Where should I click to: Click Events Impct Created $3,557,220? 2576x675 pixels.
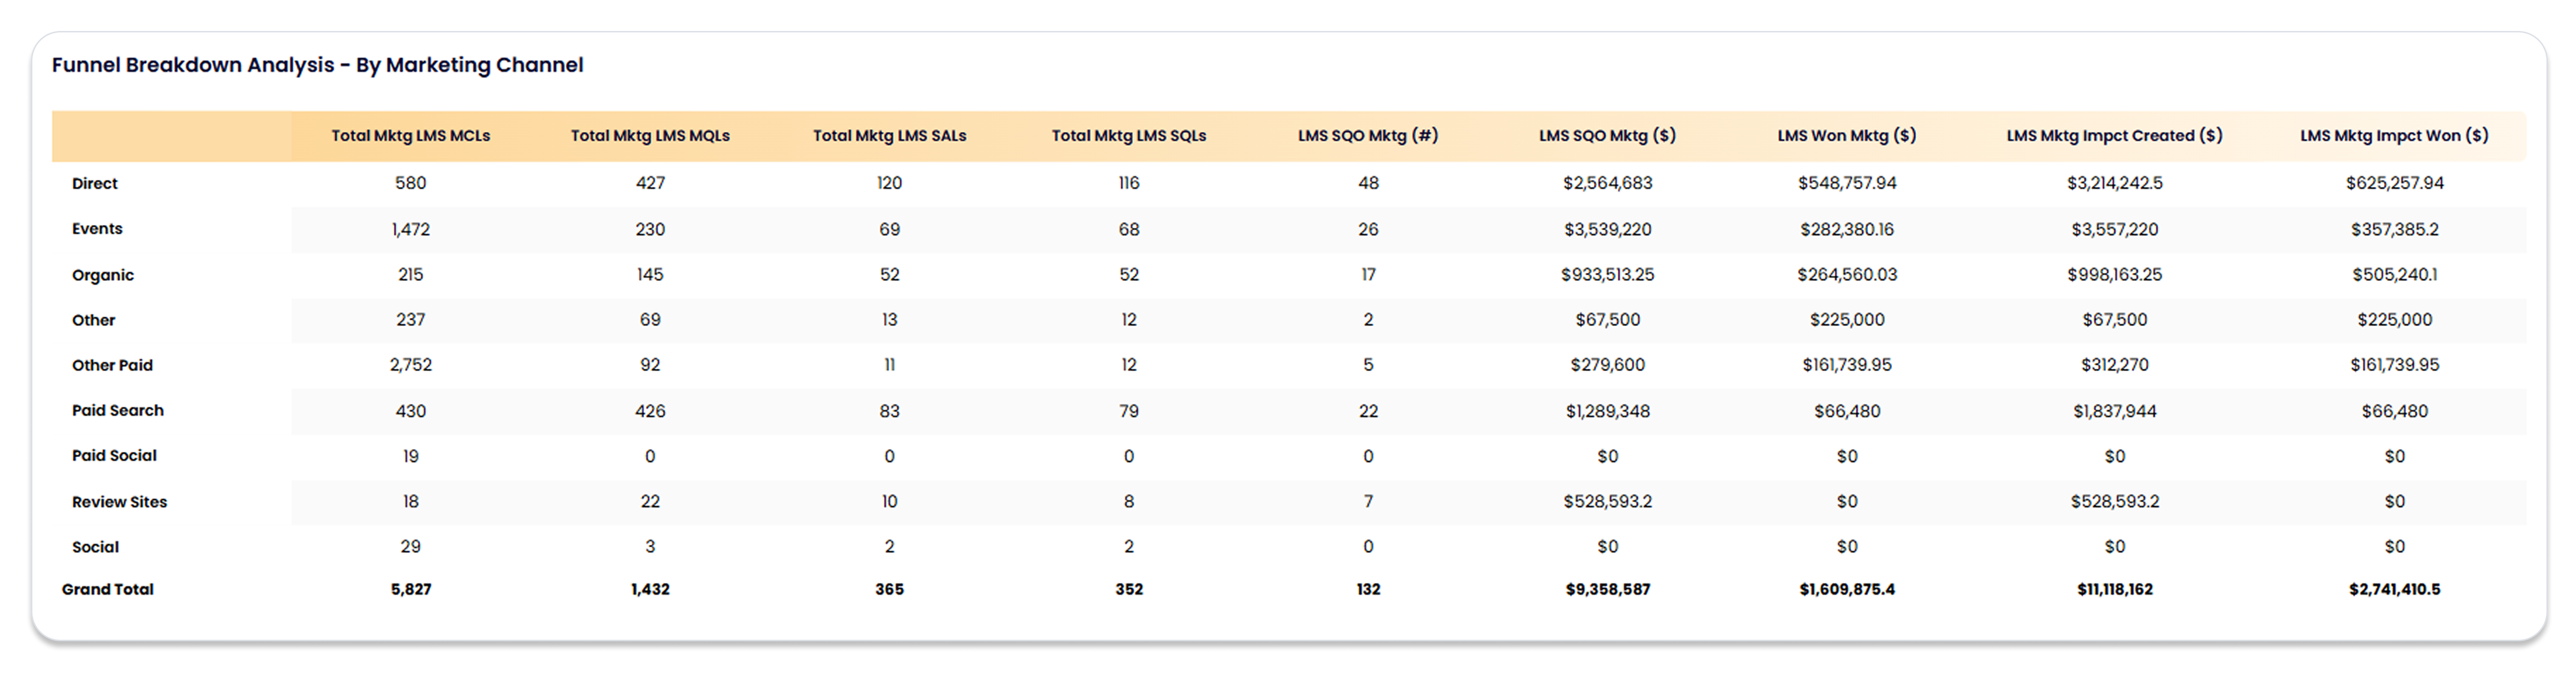click(x=2114, y=229)
